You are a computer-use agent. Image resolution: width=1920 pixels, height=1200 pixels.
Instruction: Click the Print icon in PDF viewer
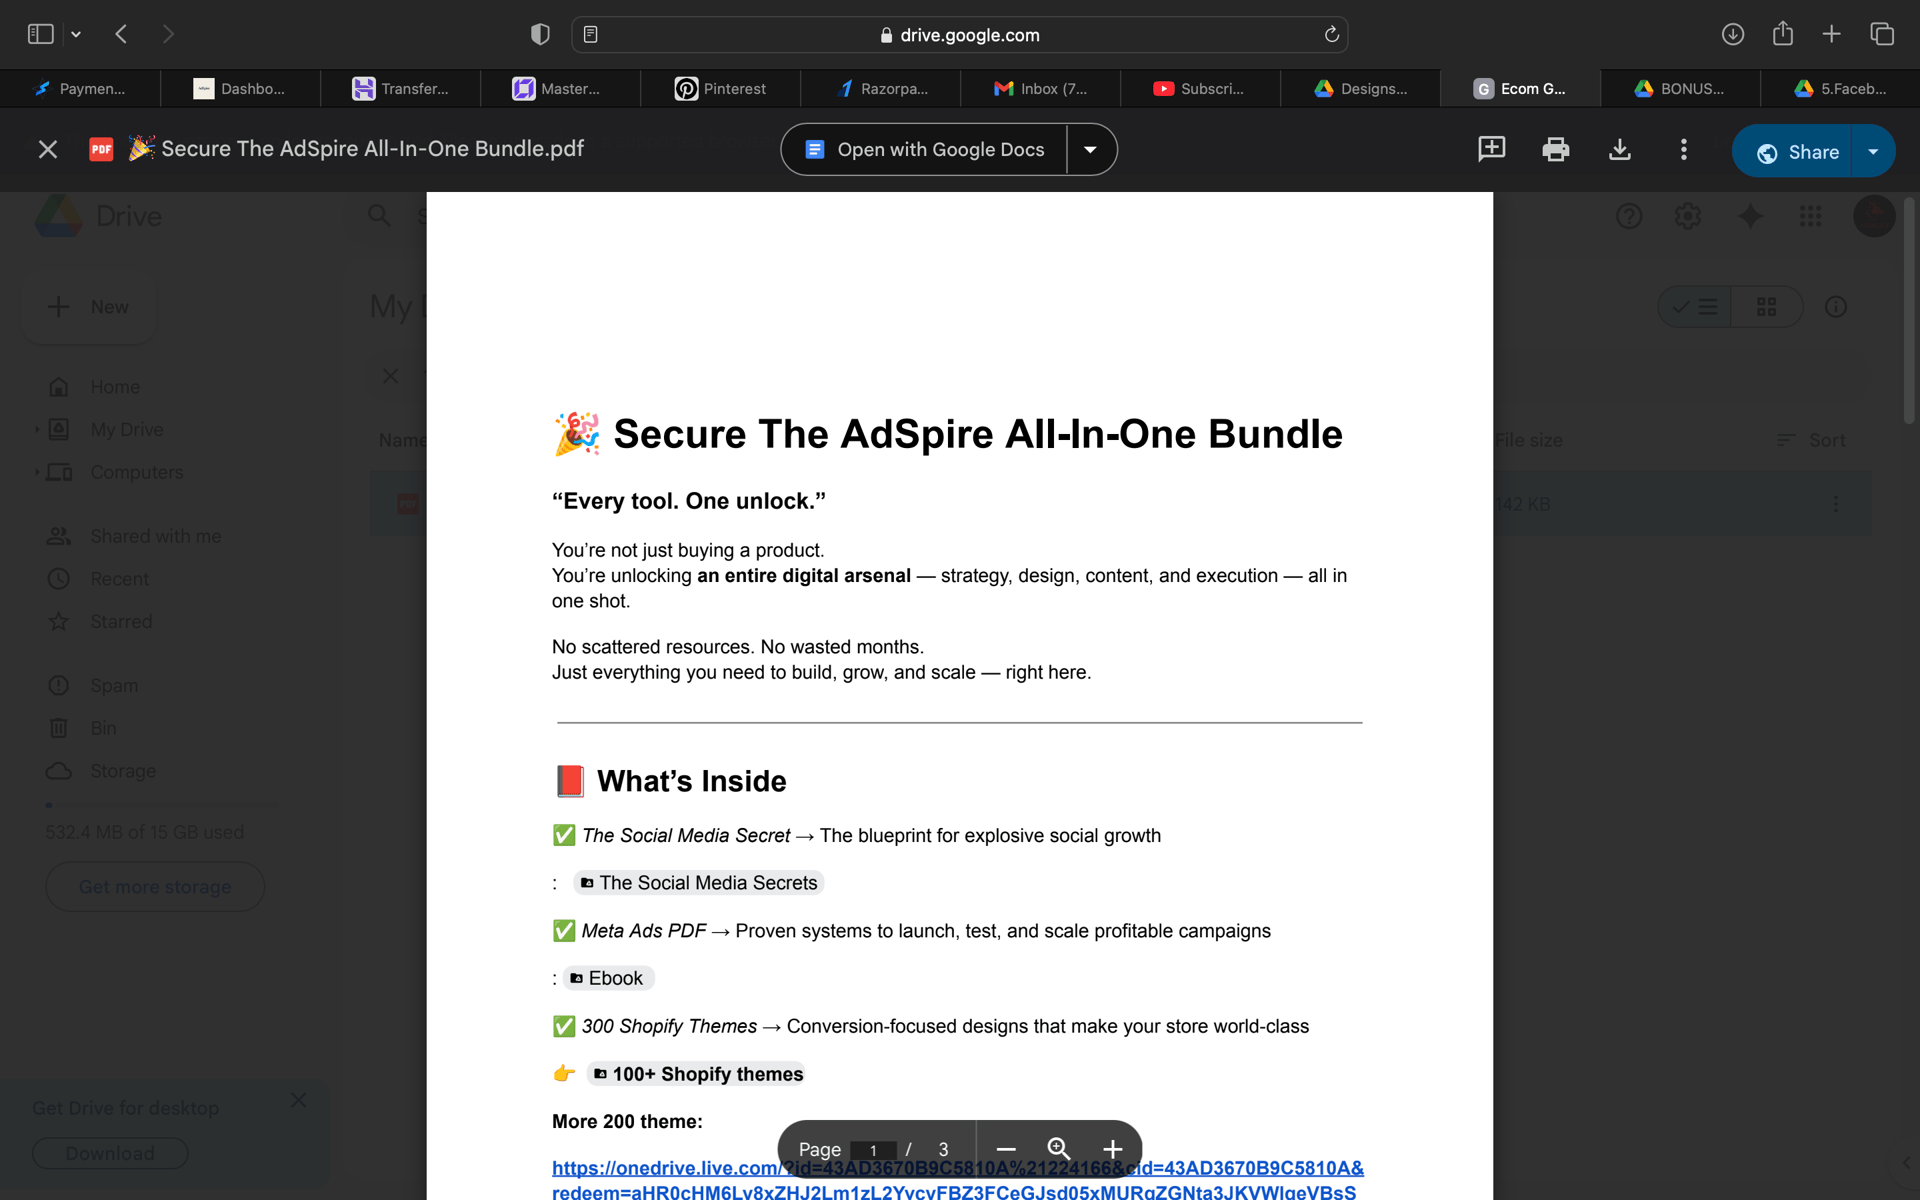pyautogui.click(x=1555, y=150)
